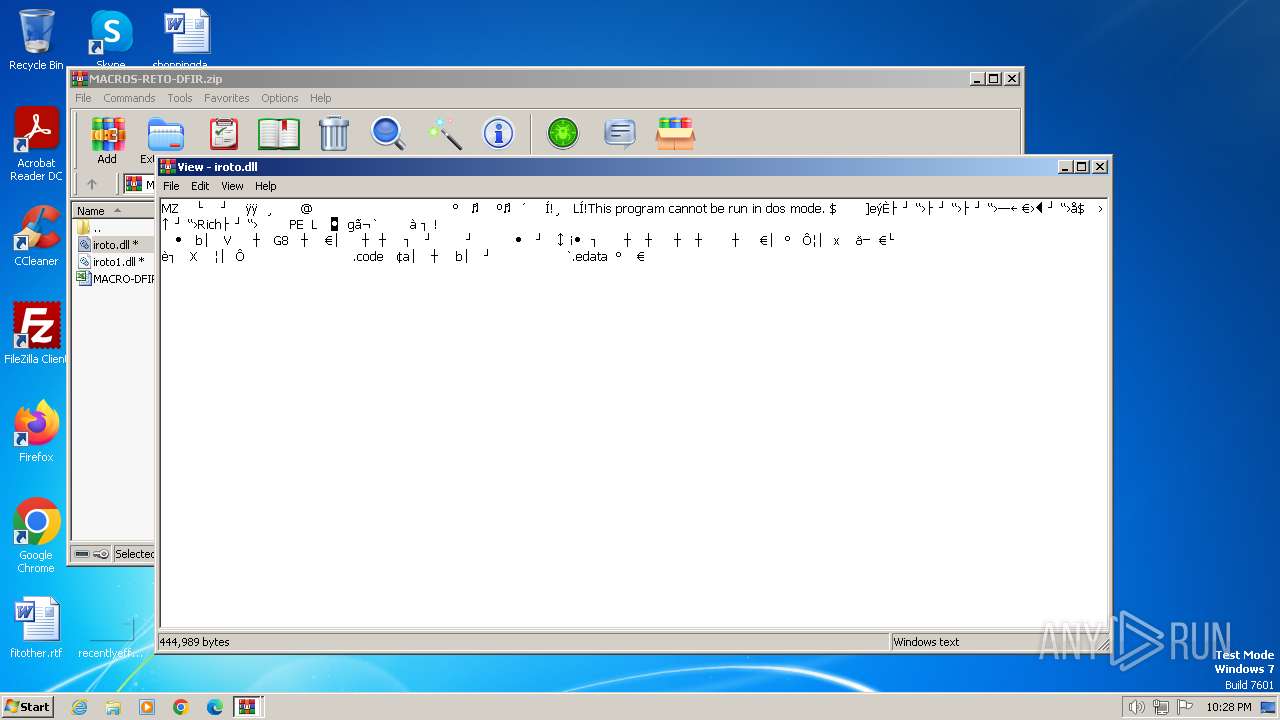Click the volume speaker tray icon

(x=1136, y=707)
